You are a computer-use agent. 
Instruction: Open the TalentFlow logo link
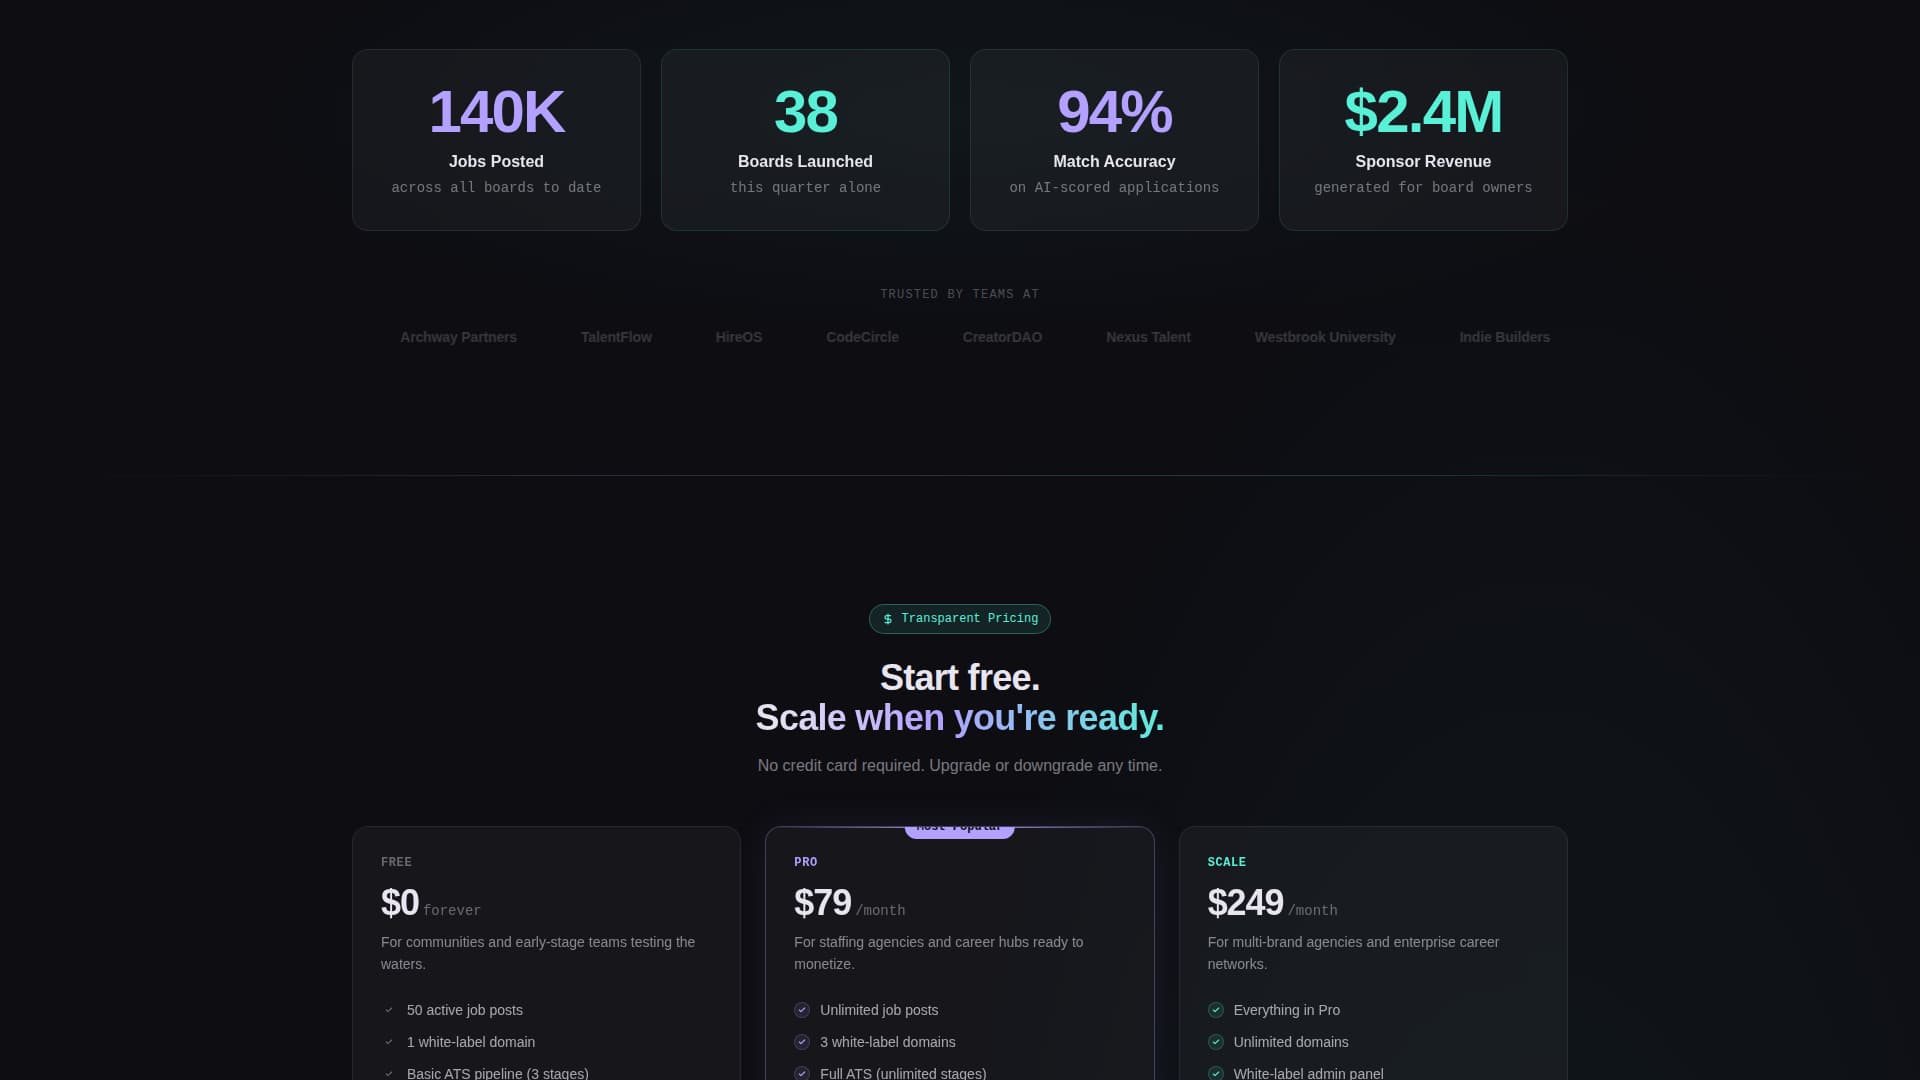[616, 337]
